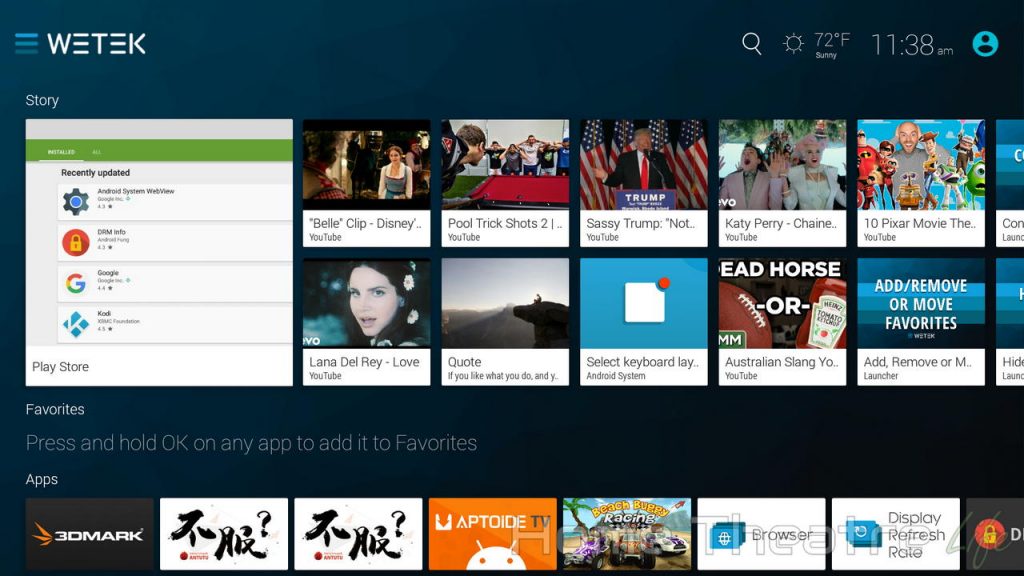Launch the Browser app tile
The image size is (1024, 576).
coord(761,534)
